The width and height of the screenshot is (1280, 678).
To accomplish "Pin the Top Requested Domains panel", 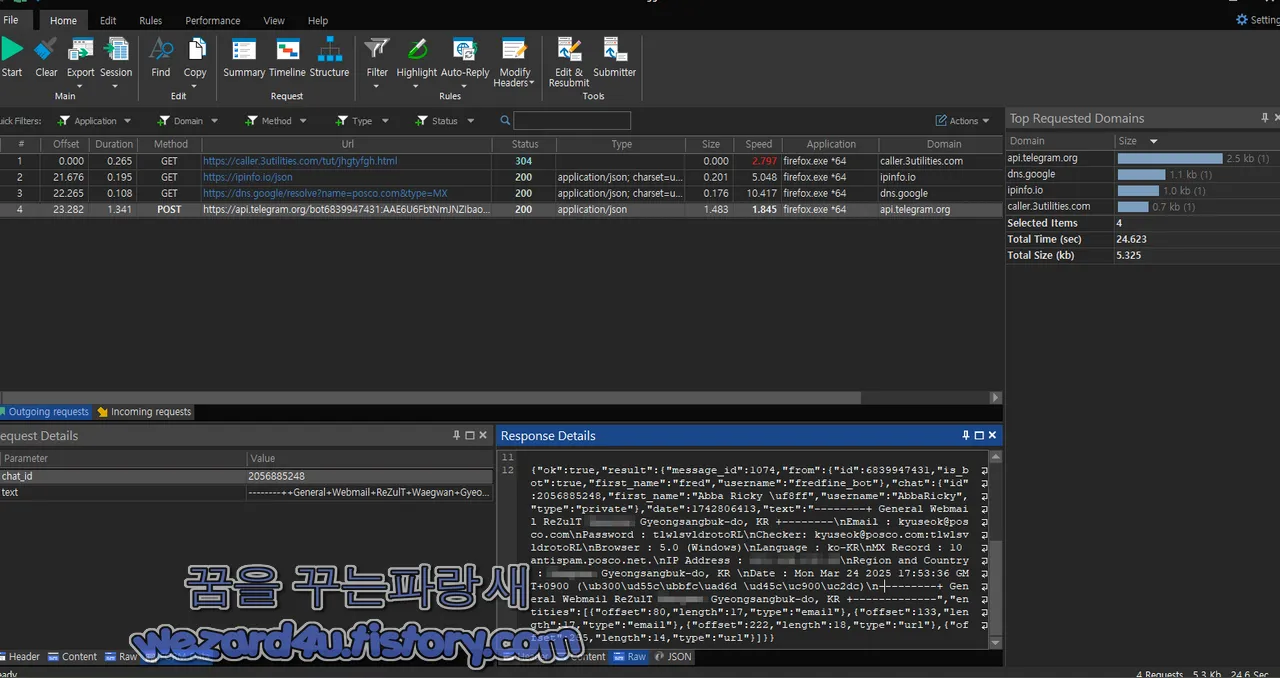I will click(1264, 118).
